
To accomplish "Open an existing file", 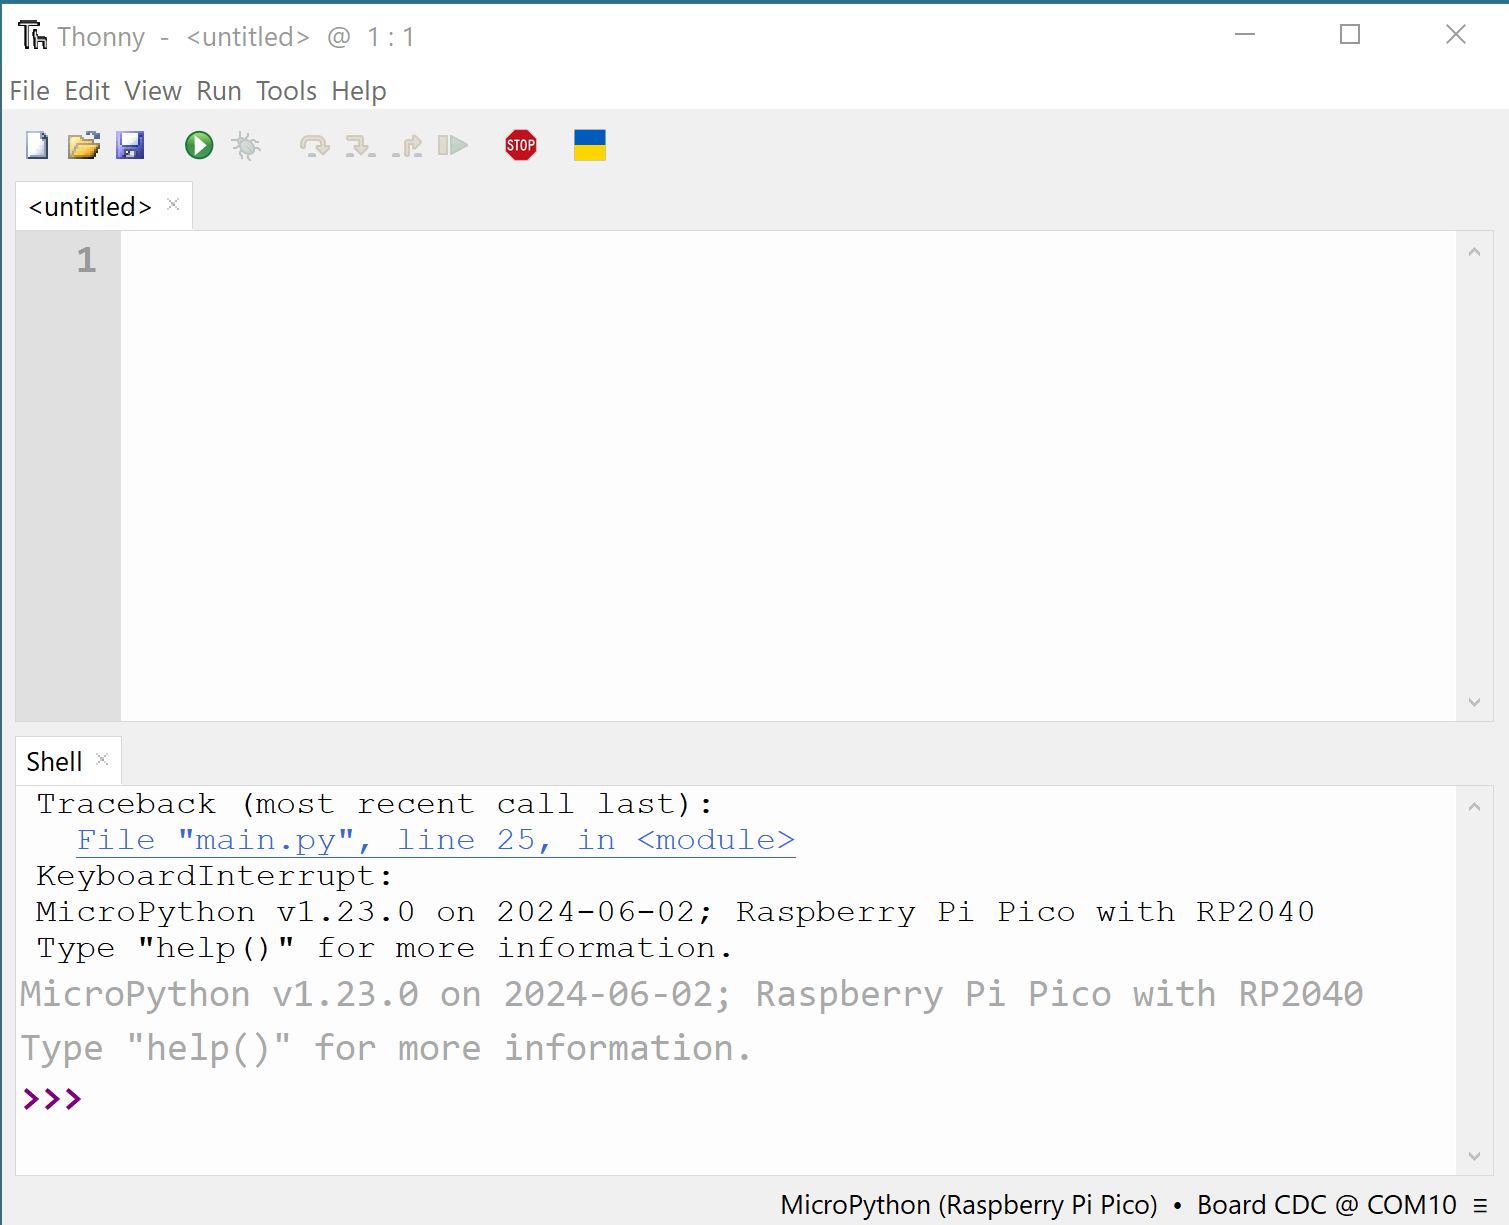I will pyautogui.click(x=84, y=145).
